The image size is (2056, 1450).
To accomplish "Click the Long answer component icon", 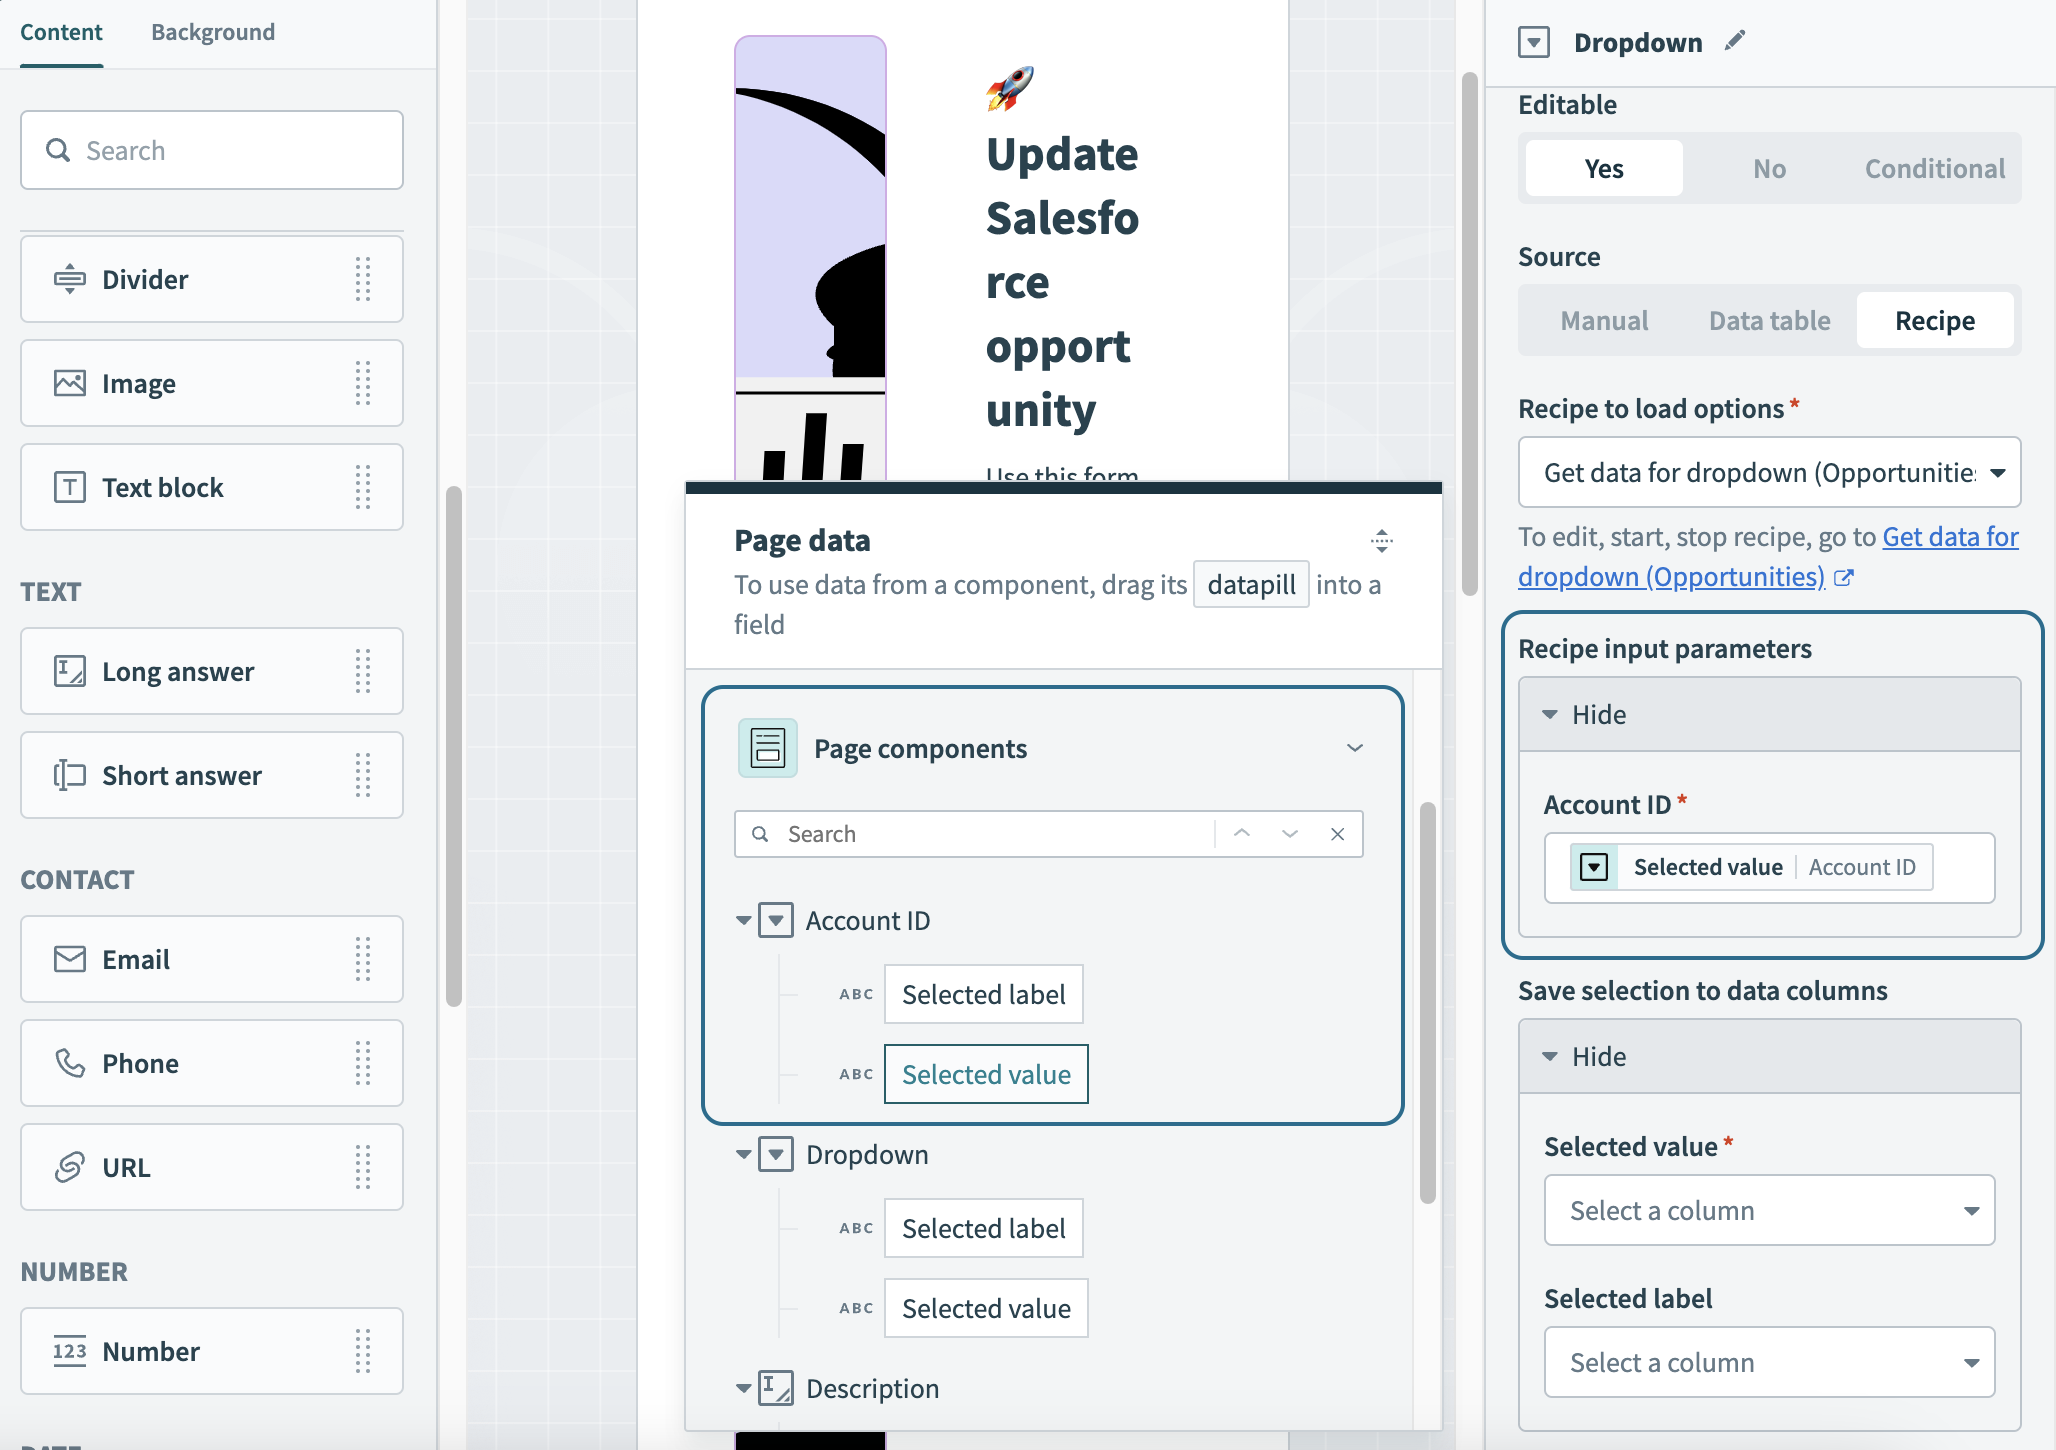I will coord(69,671).
